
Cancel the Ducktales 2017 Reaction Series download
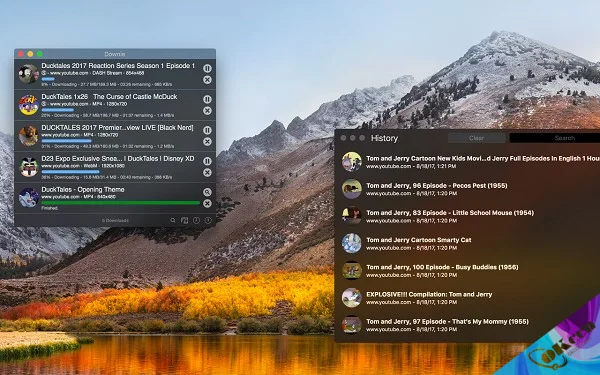[207, 80]
